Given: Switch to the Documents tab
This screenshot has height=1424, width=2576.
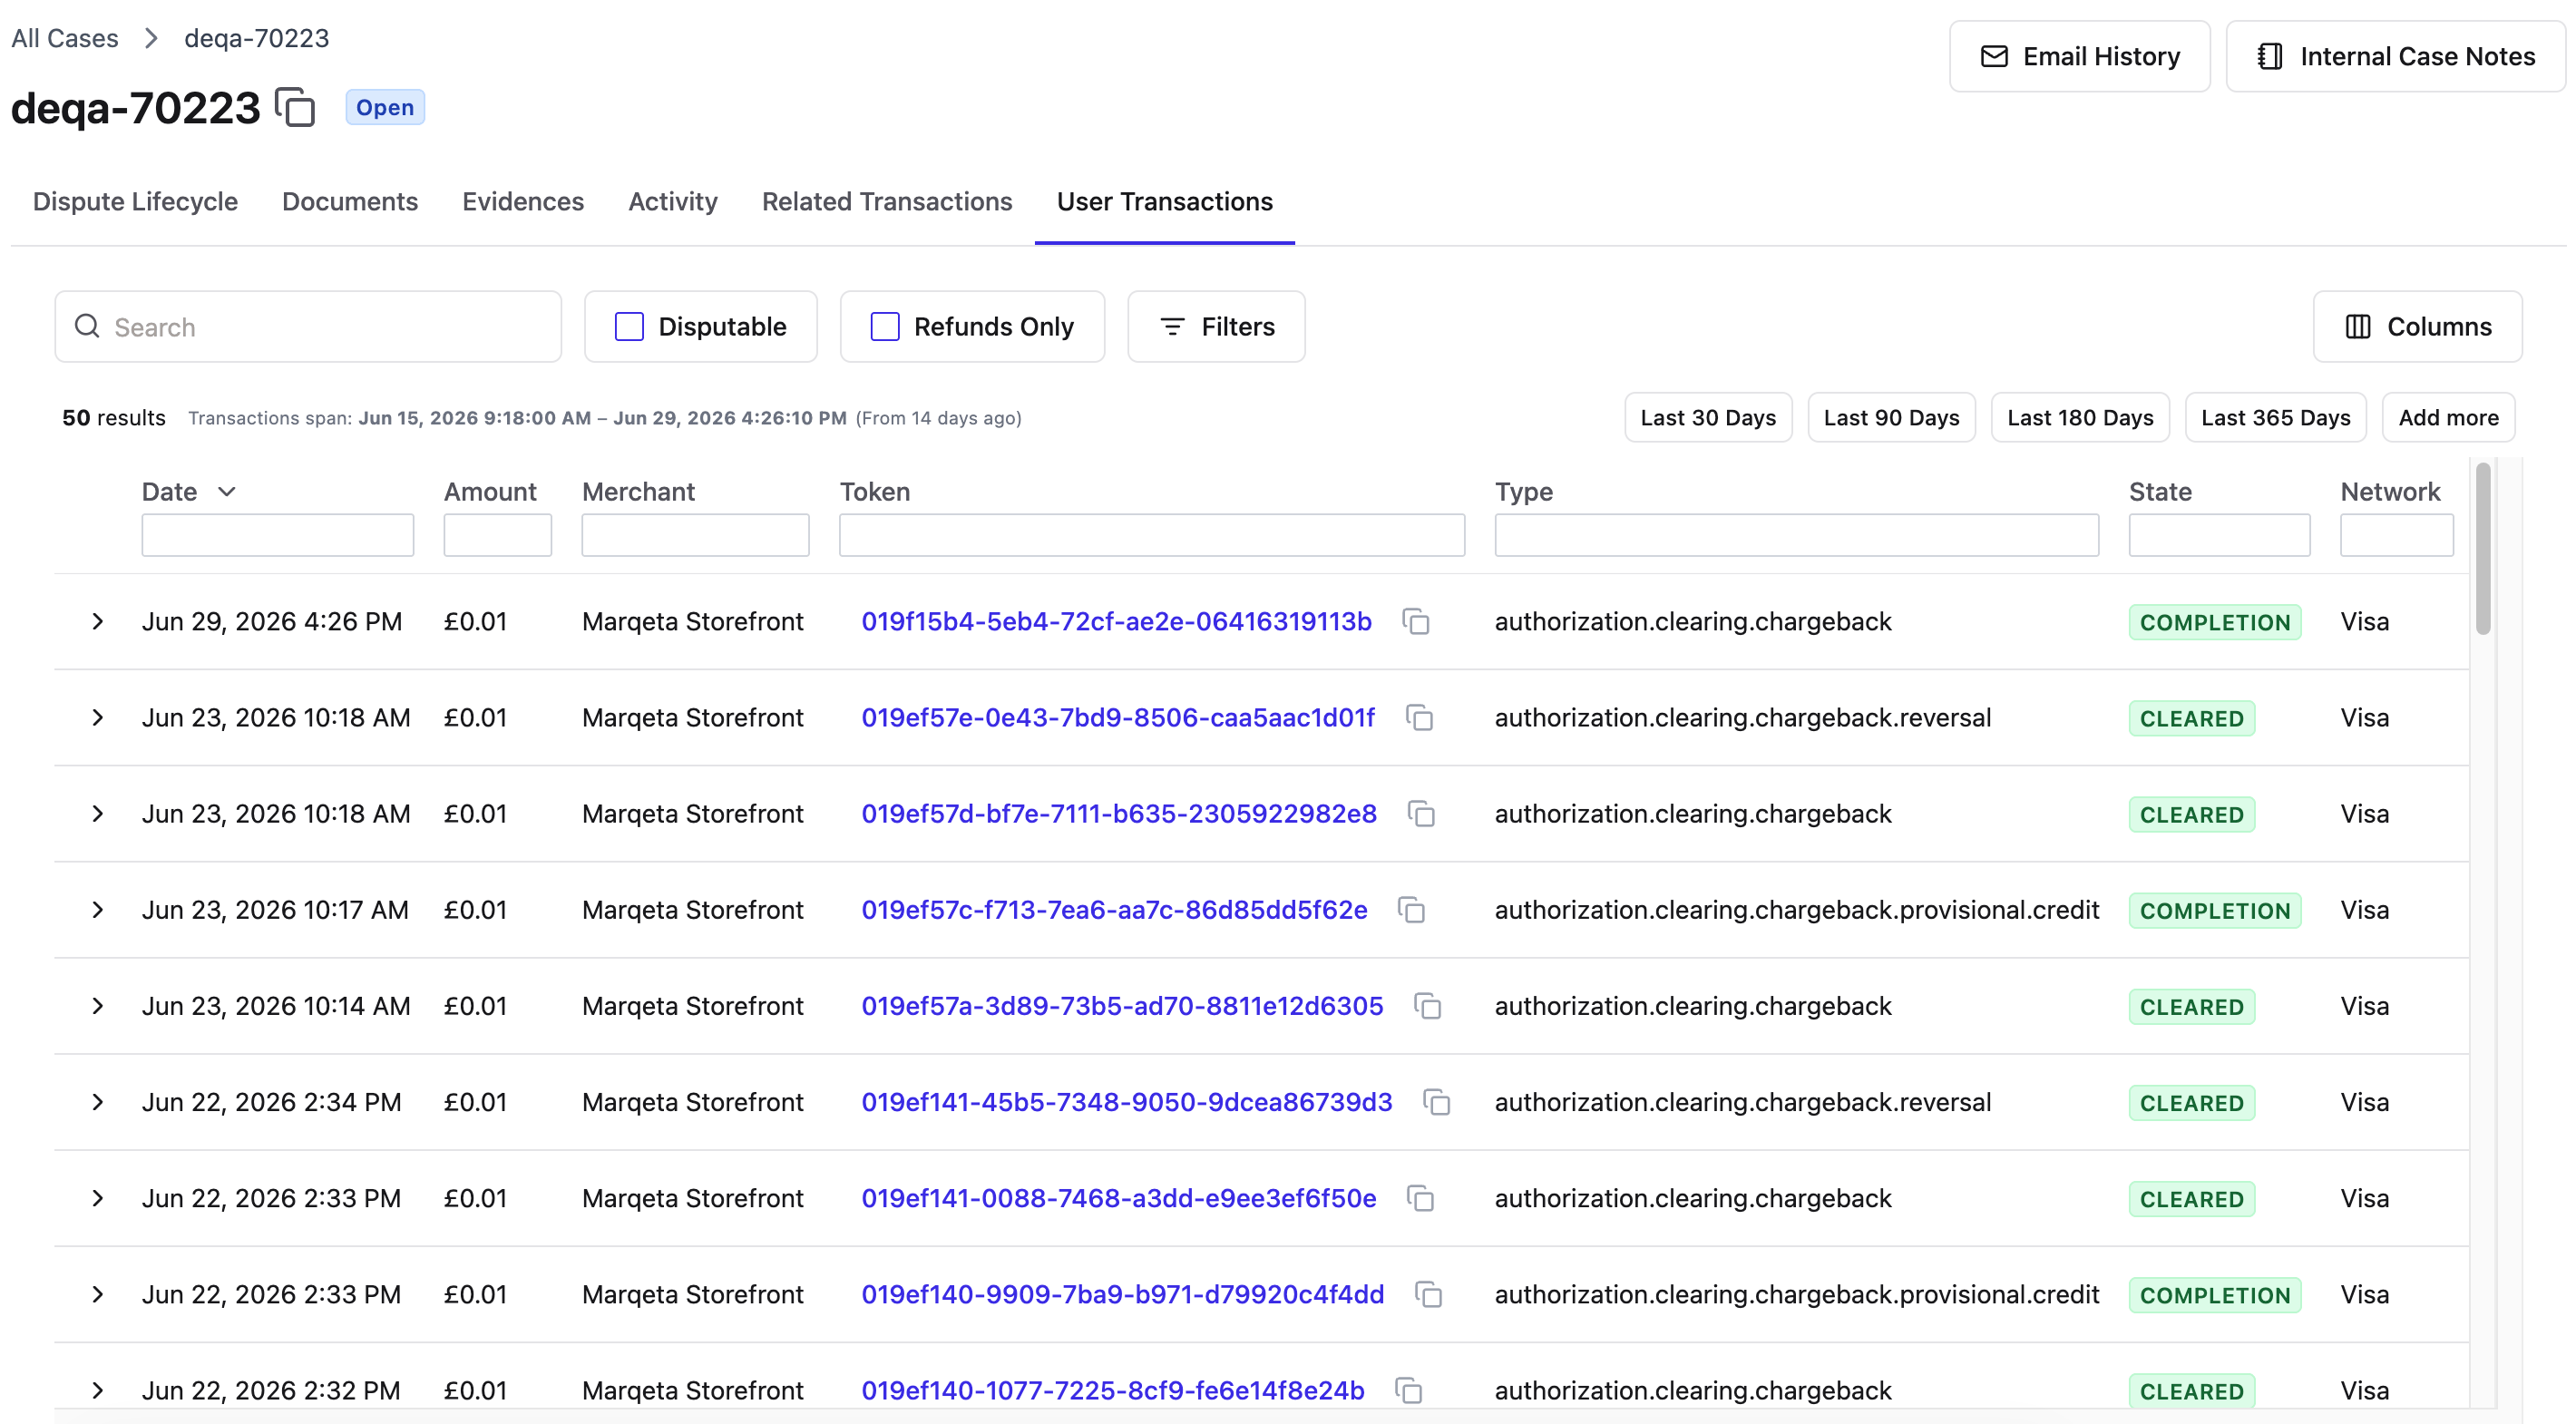Looking at the screenshot, I should [350, 202].
